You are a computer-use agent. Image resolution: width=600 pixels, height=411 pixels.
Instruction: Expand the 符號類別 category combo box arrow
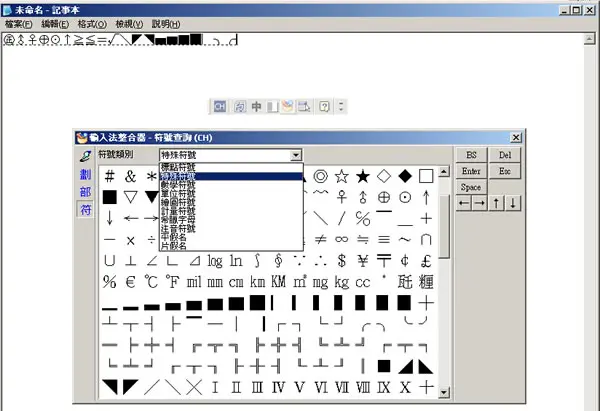tap(295, 155)
